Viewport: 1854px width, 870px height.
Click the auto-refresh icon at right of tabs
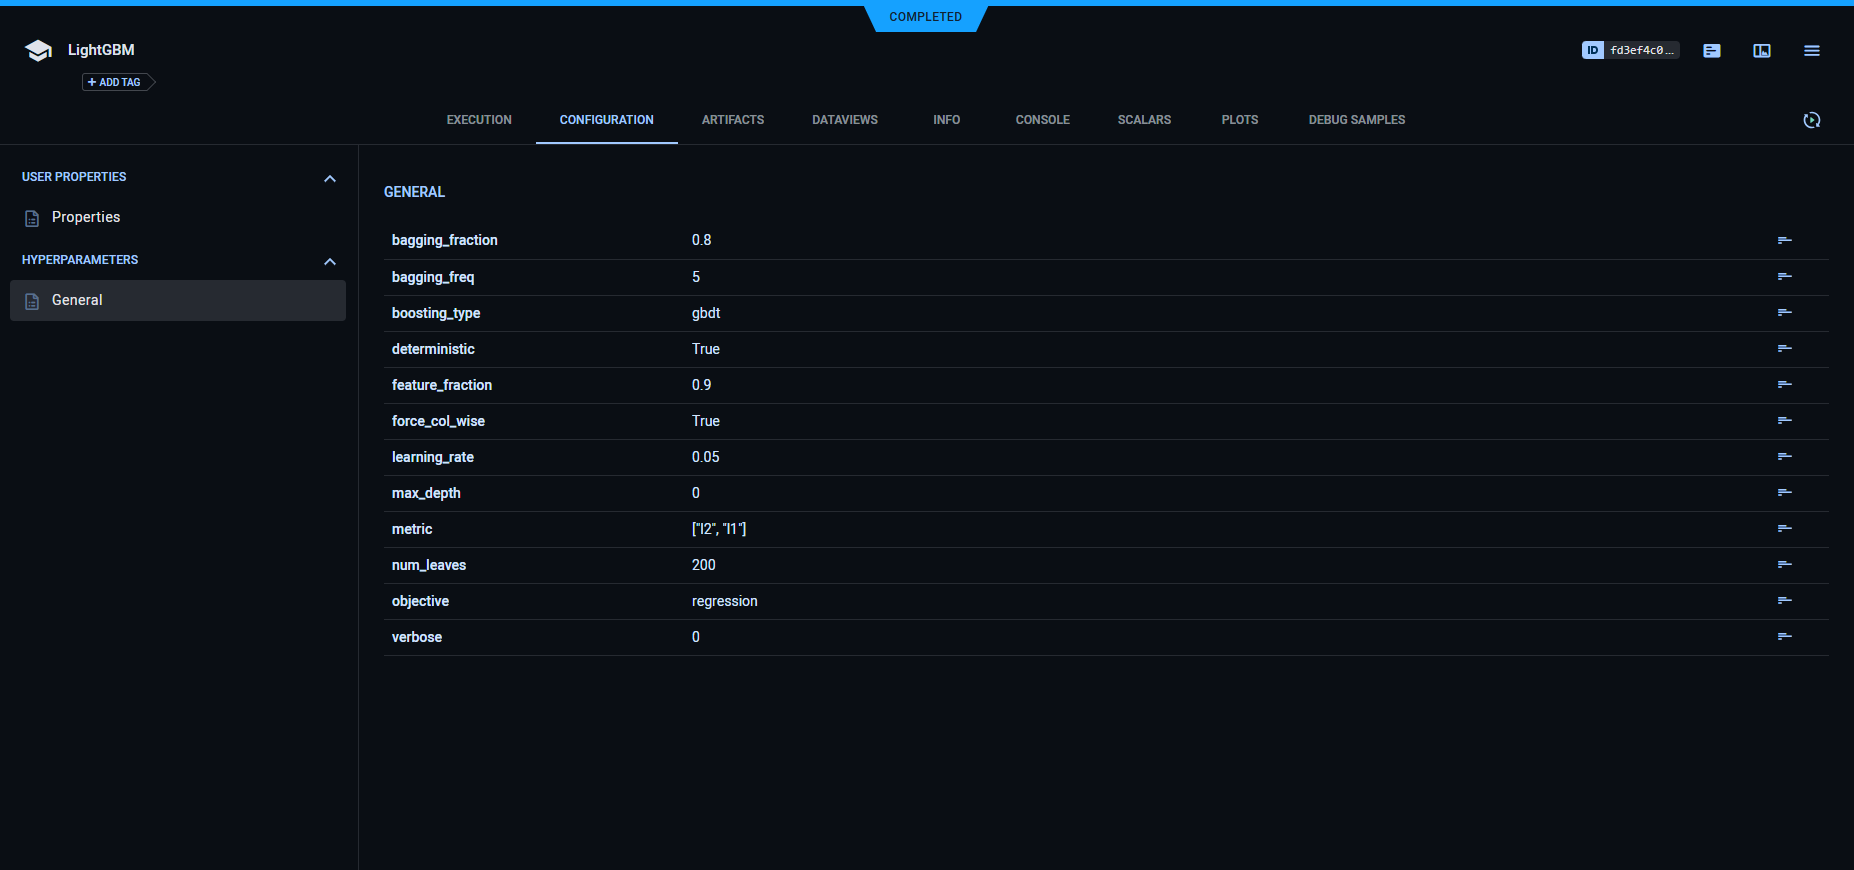point(1811,120)
